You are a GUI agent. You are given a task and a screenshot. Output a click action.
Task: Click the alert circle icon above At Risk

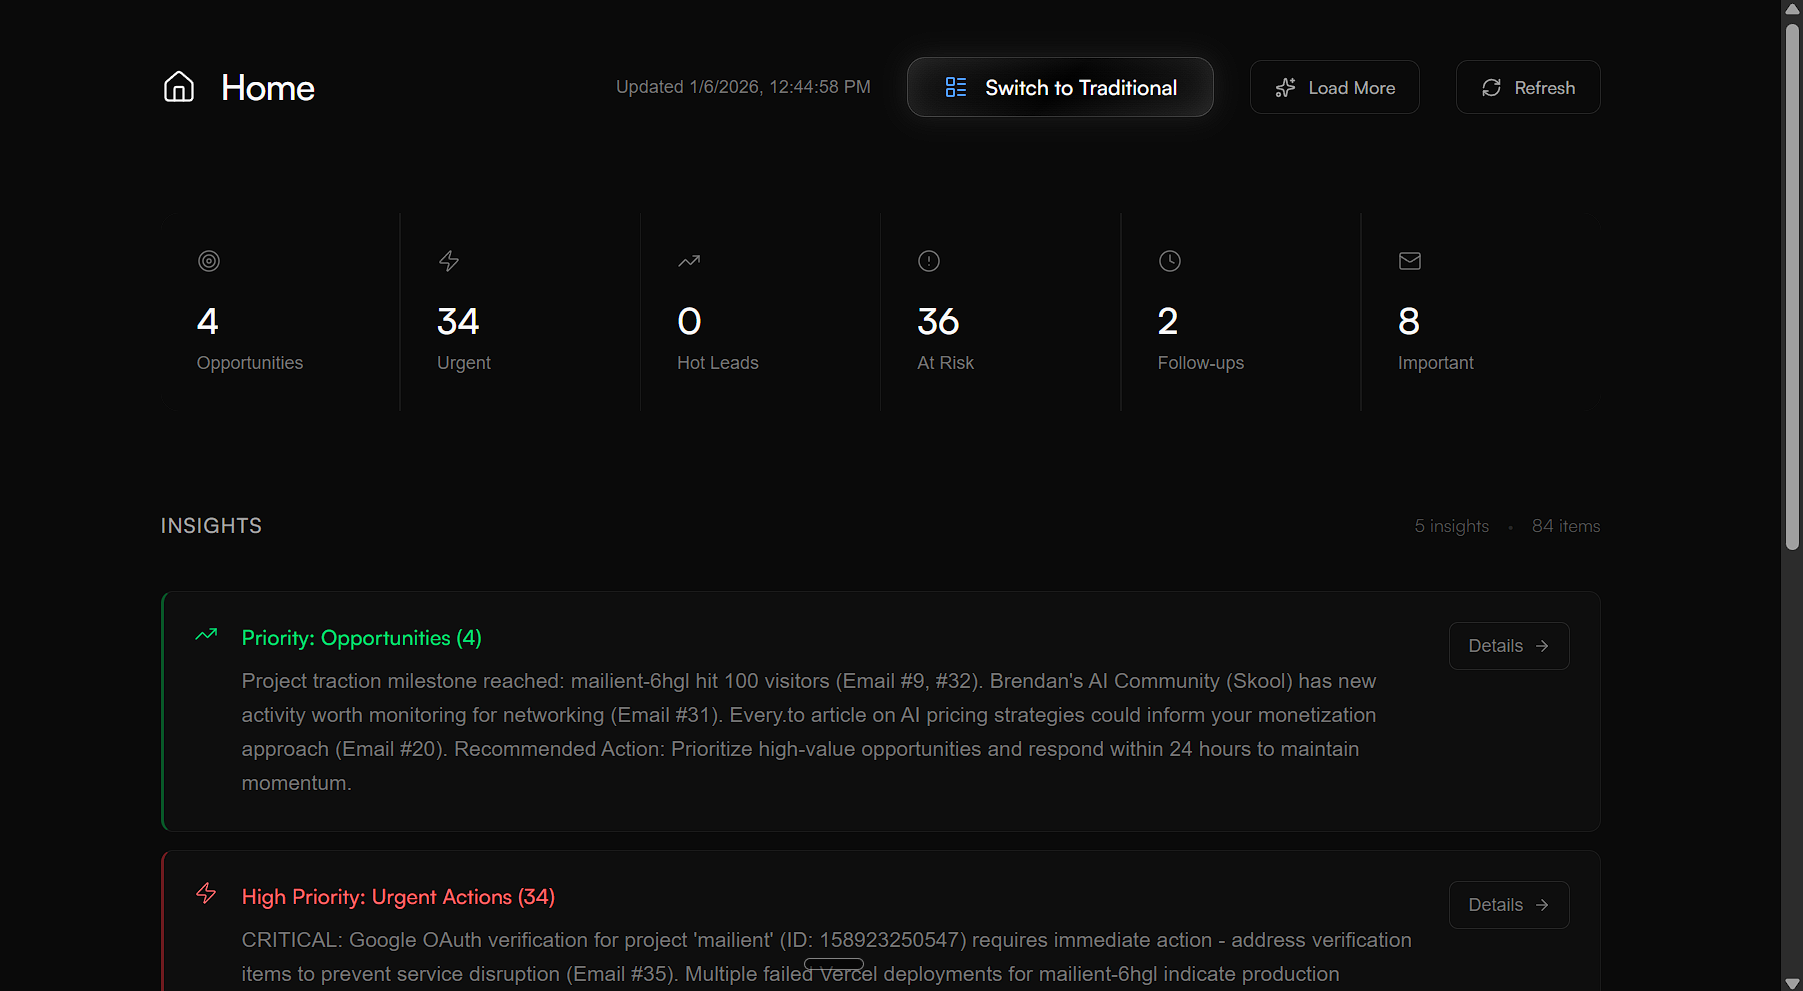[x=928, y=261]
